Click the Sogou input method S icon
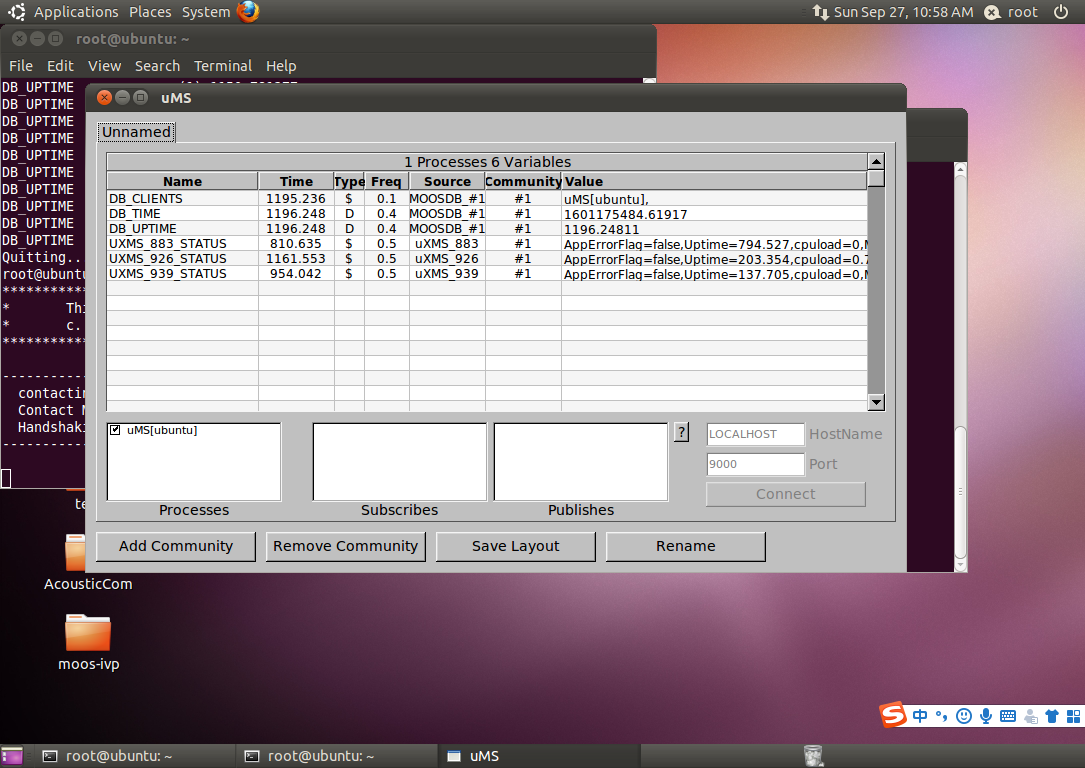 (x=893, y=715)
